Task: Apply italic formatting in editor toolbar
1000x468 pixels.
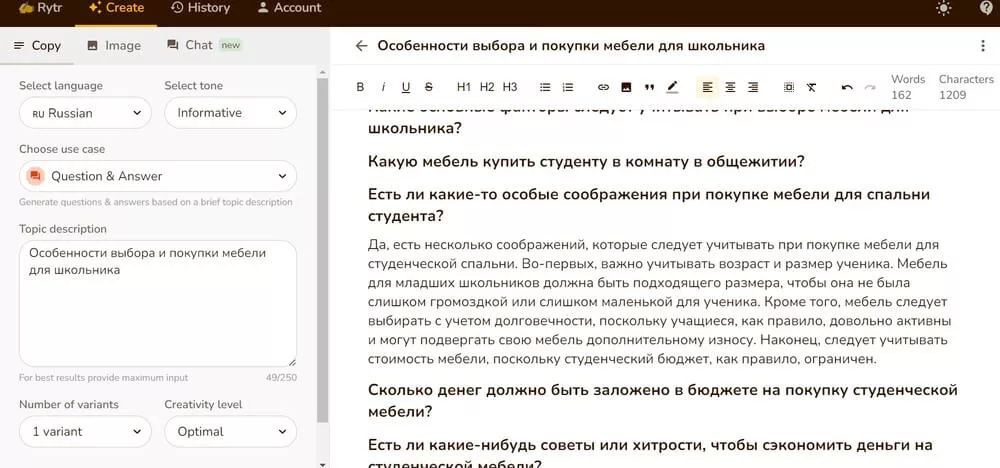Action: (383, 87)
